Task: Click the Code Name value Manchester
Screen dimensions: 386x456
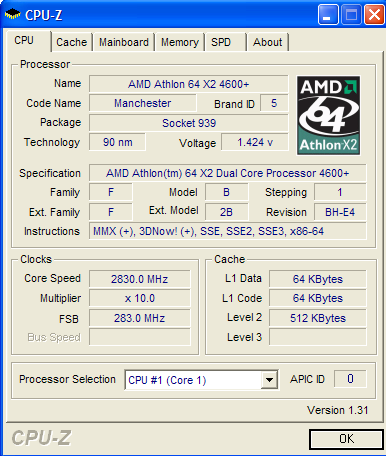Action: click(143, 103)
